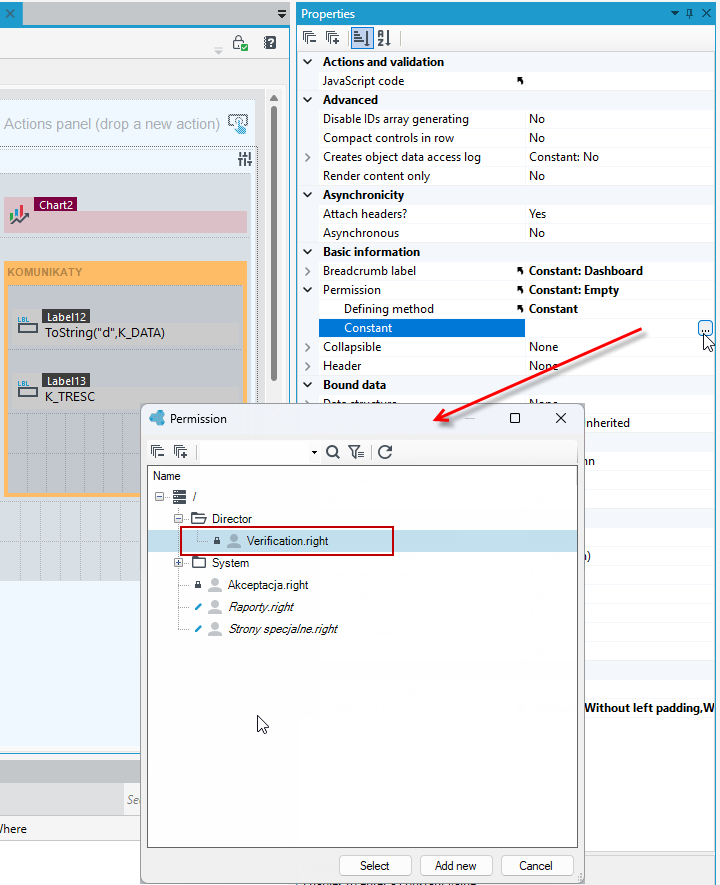Sort Properties alphabetically A-Z

point(384,38)
